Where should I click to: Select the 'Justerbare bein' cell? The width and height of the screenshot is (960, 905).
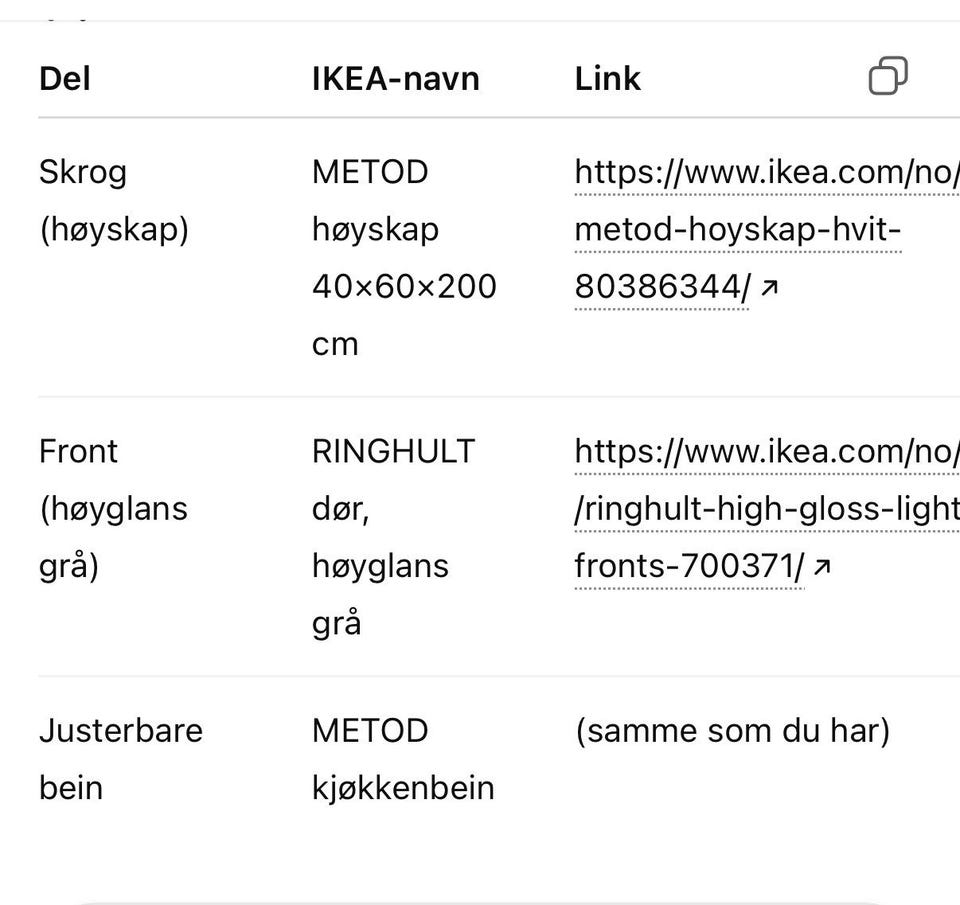pyautogui.click(x=120, y=759)
